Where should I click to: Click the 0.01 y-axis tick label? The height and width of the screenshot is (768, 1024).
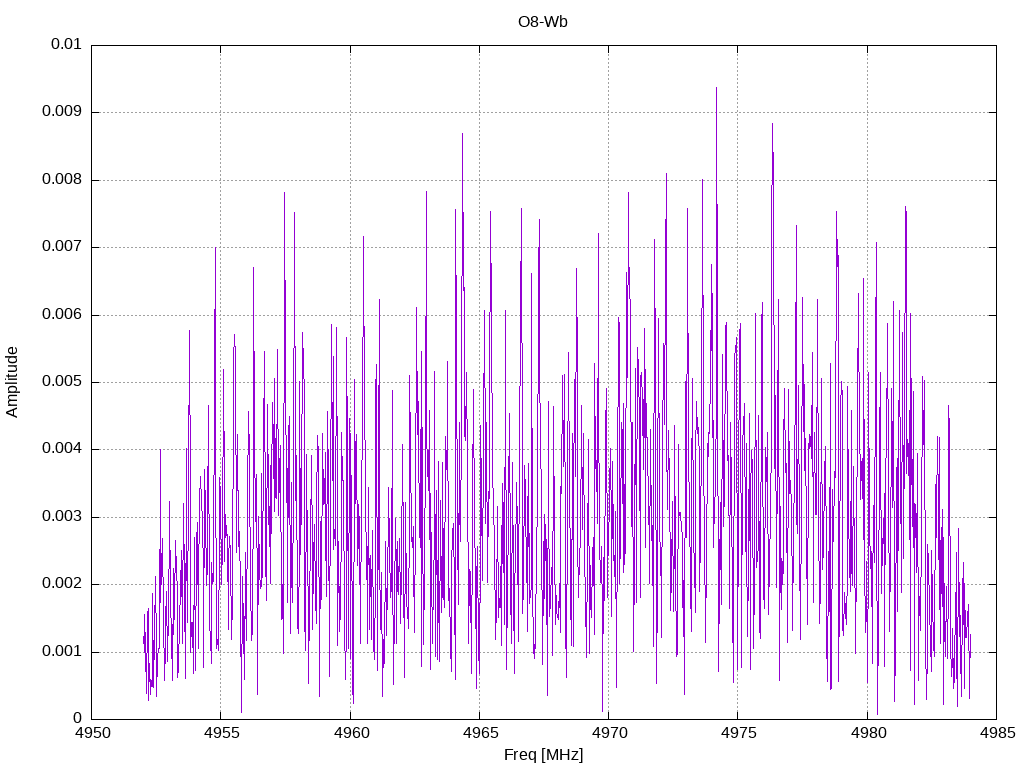(67, 44)
